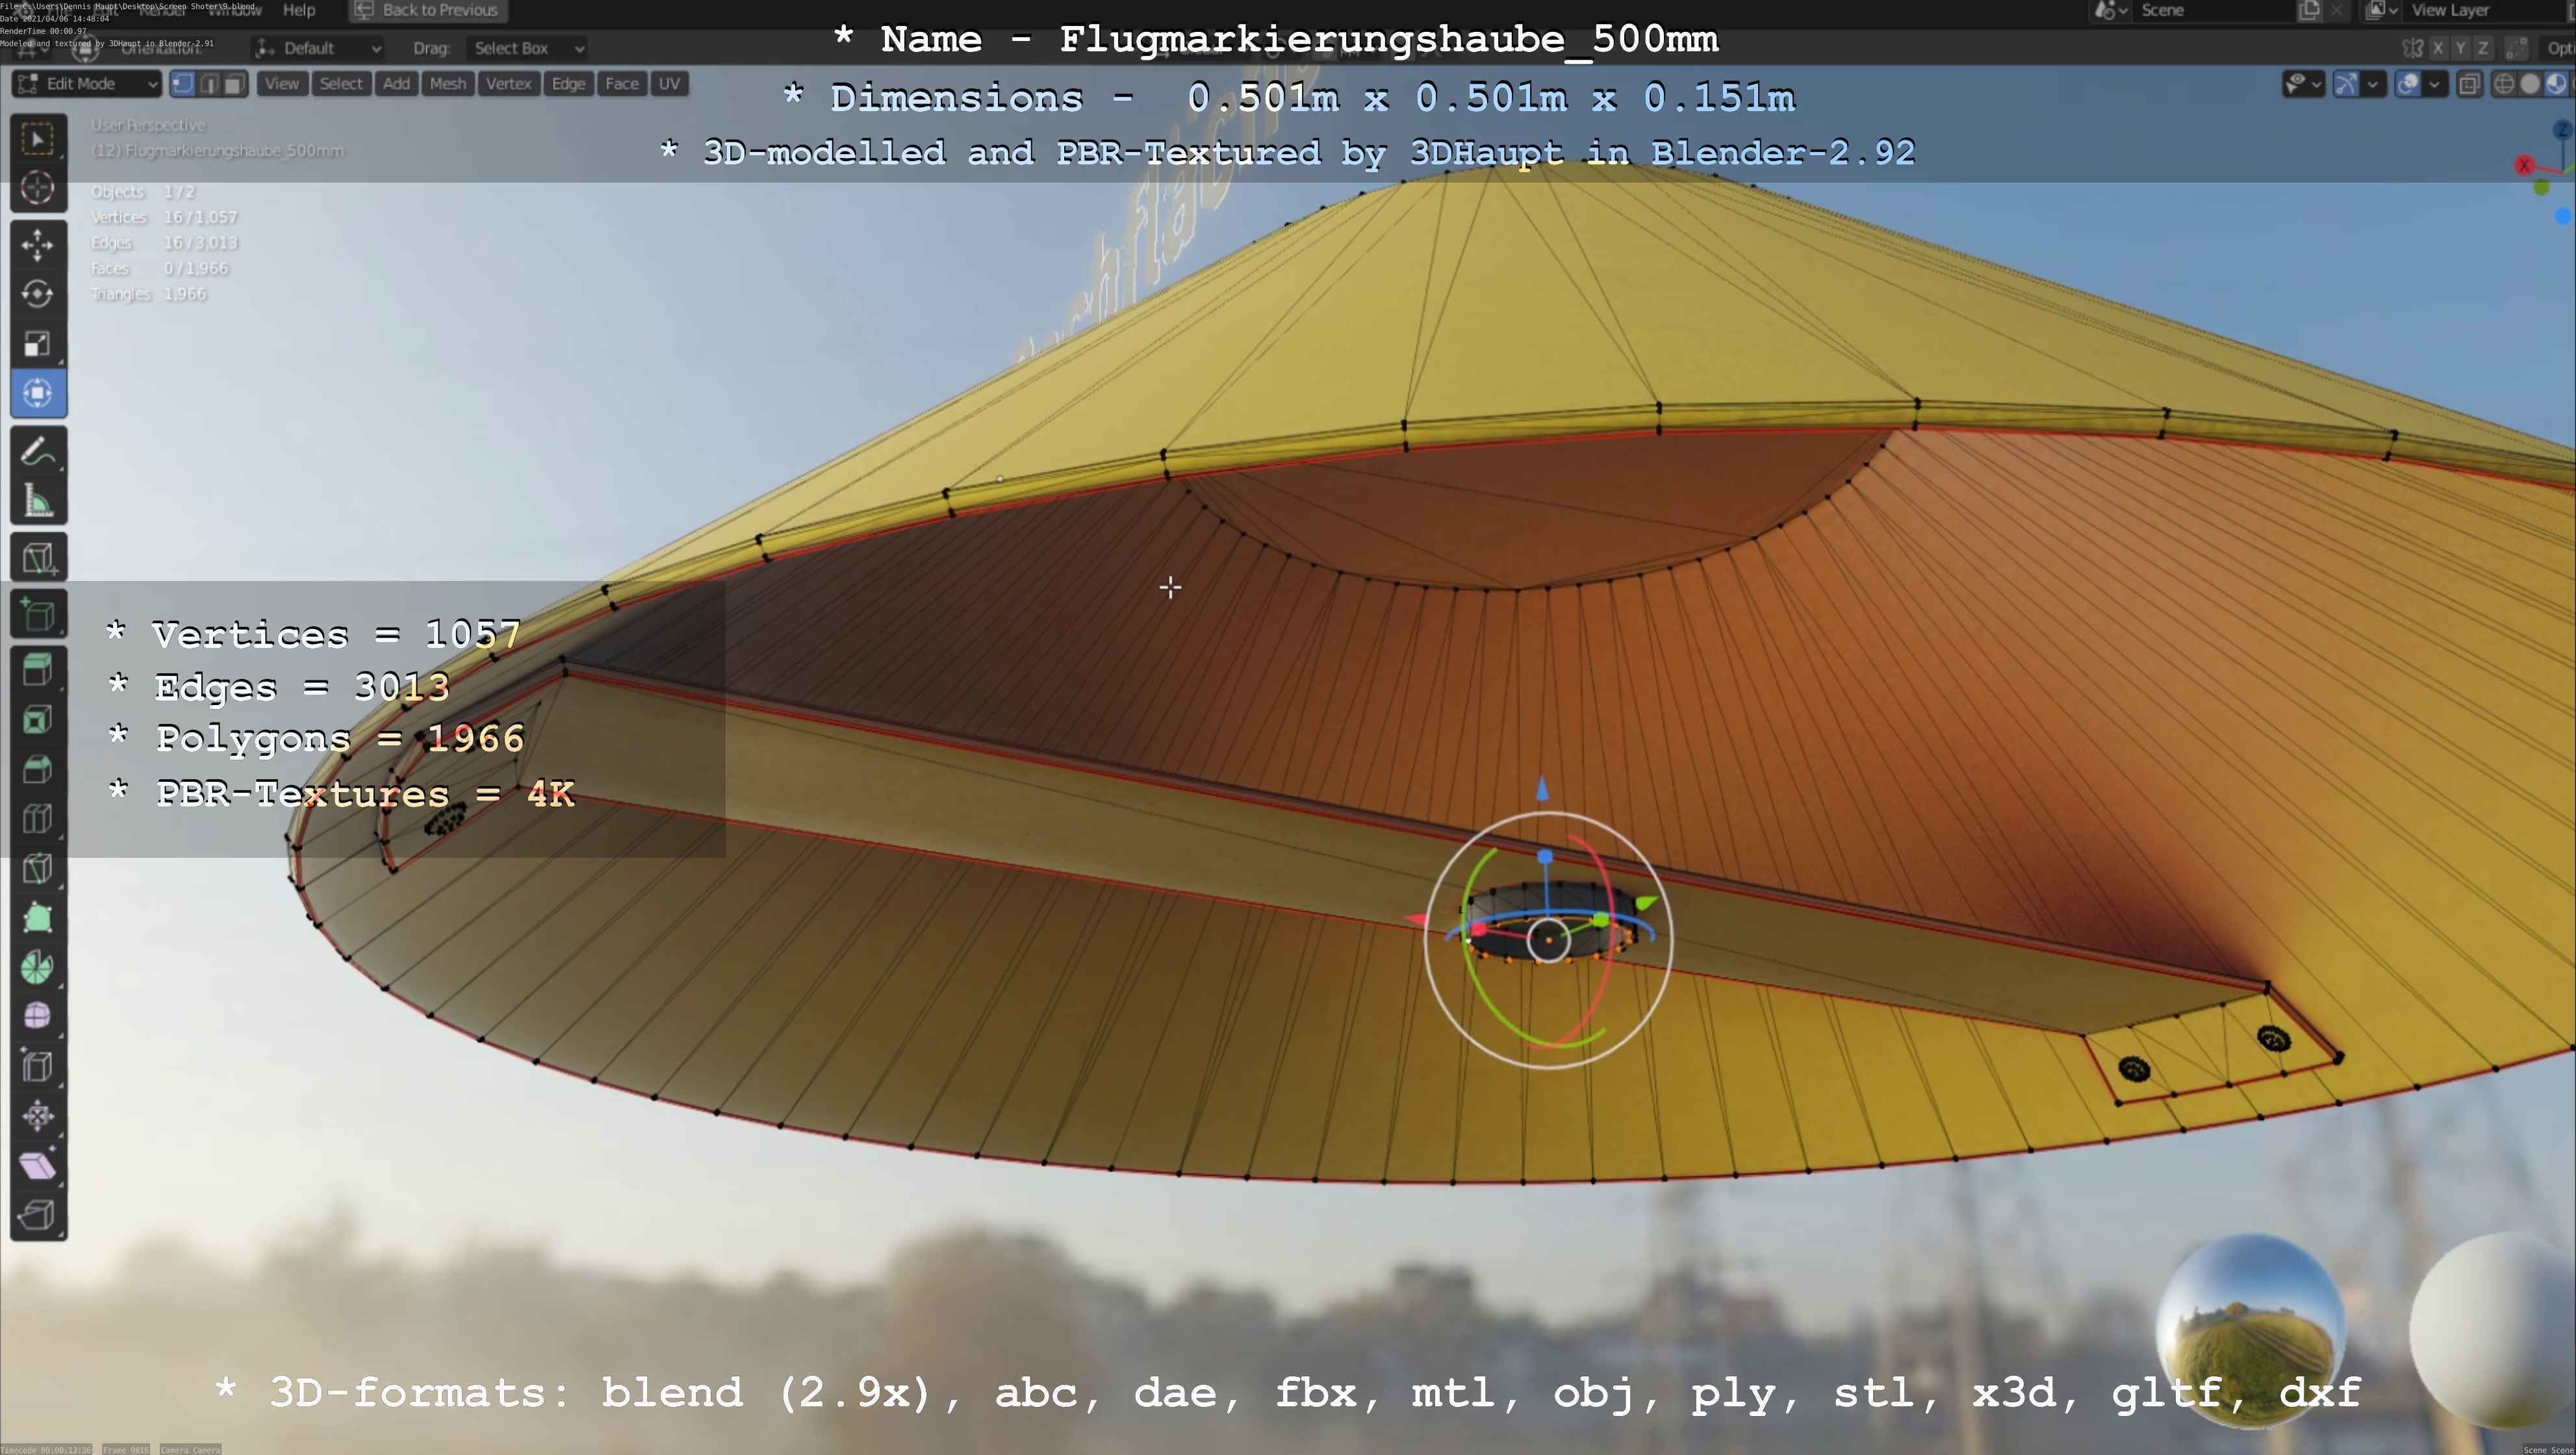Screen dimensions: 2576x1455
Task: Select the Scale tool in toolbar
Action: tap(37, 344)
